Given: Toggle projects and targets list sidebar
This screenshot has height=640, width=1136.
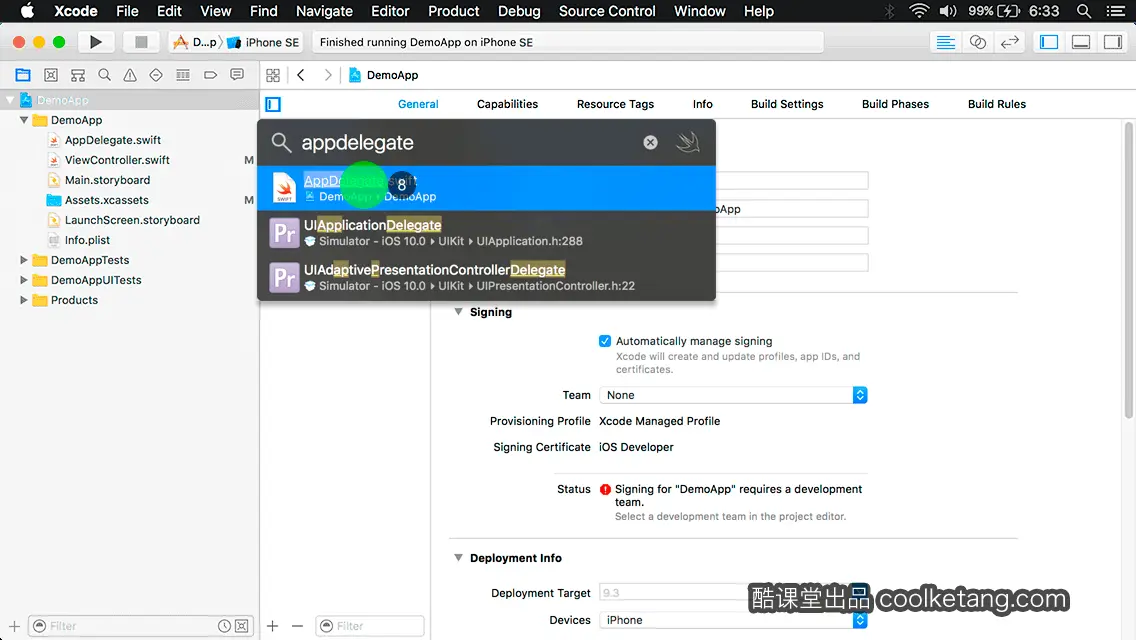Looking at the screenshot, I should (273, 104).
